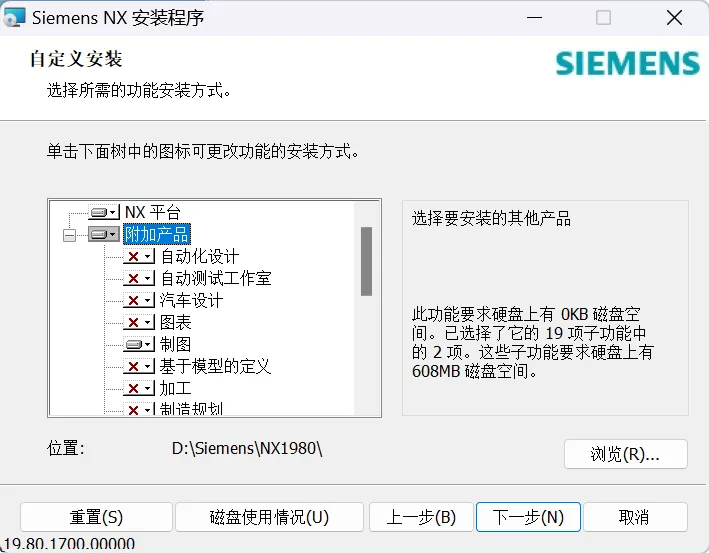The image size is (709, 553).
Task: Click the feature tree vertical scrollbar thumb
Action: [x=366, y=261]
